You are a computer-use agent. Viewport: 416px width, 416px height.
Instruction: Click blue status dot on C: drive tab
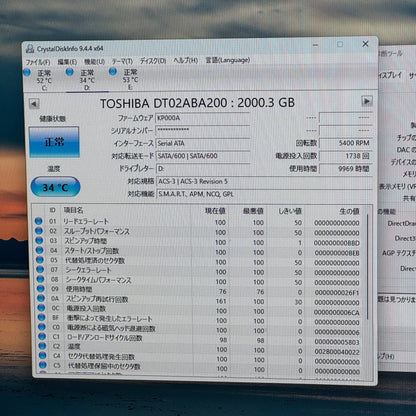(27, 72)
